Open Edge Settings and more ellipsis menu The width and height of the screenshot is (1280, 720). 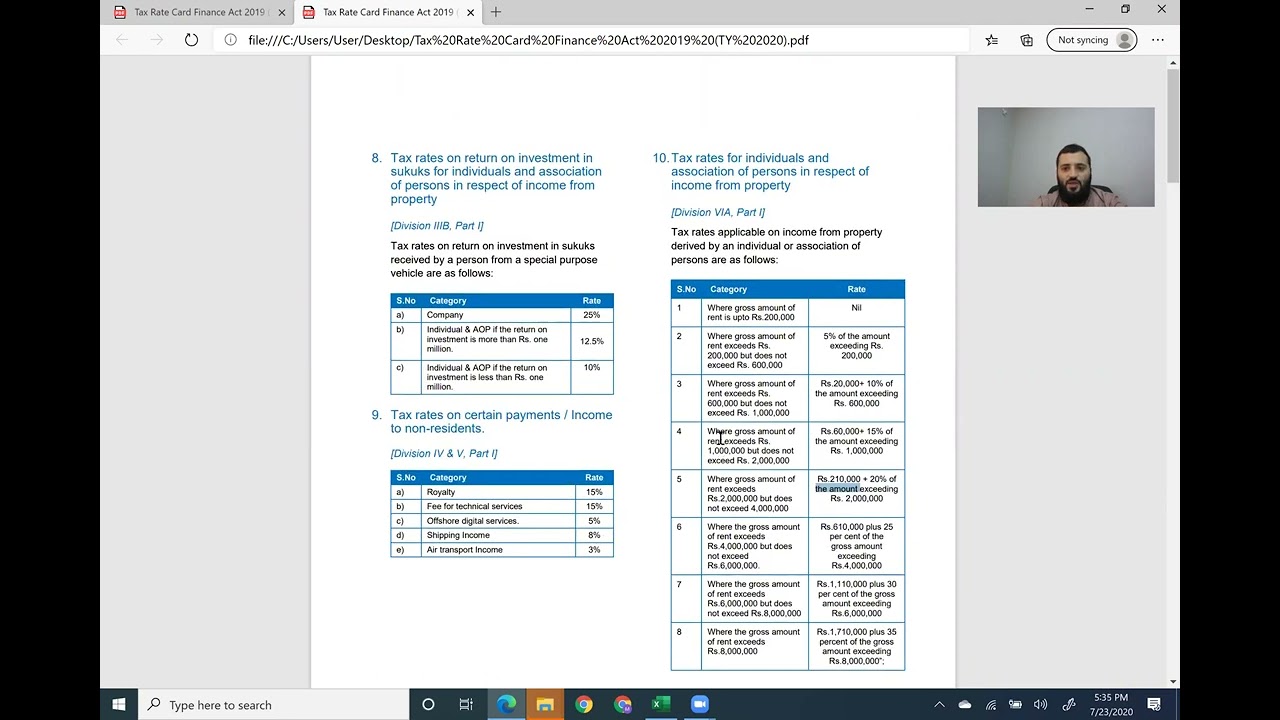tap(1157, 40)
